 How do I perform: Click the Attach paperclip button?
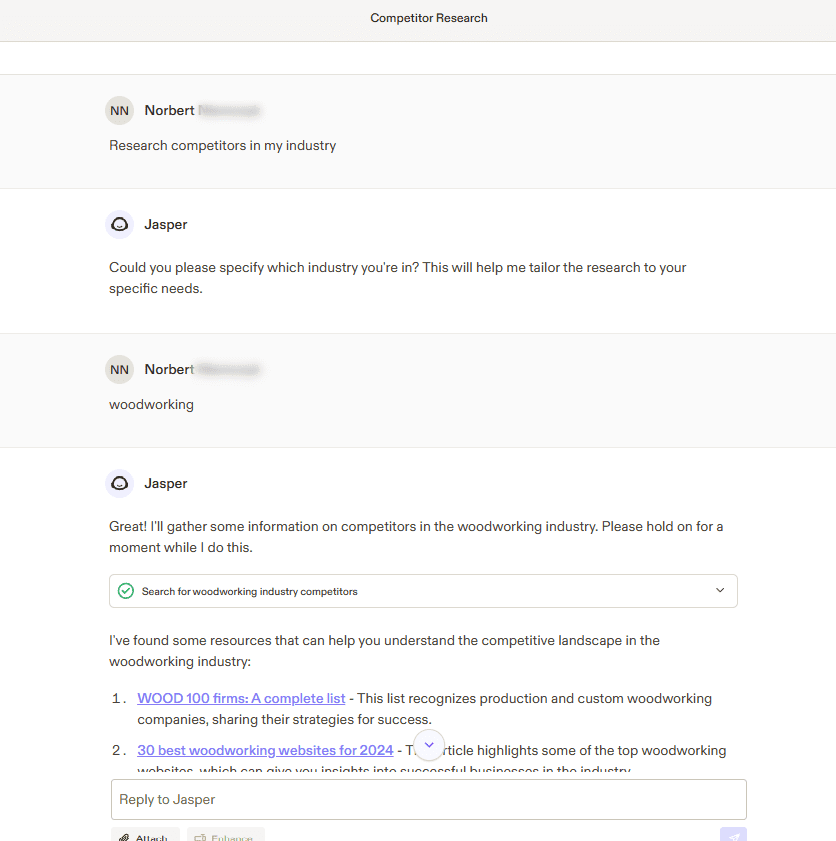[145, 835]
